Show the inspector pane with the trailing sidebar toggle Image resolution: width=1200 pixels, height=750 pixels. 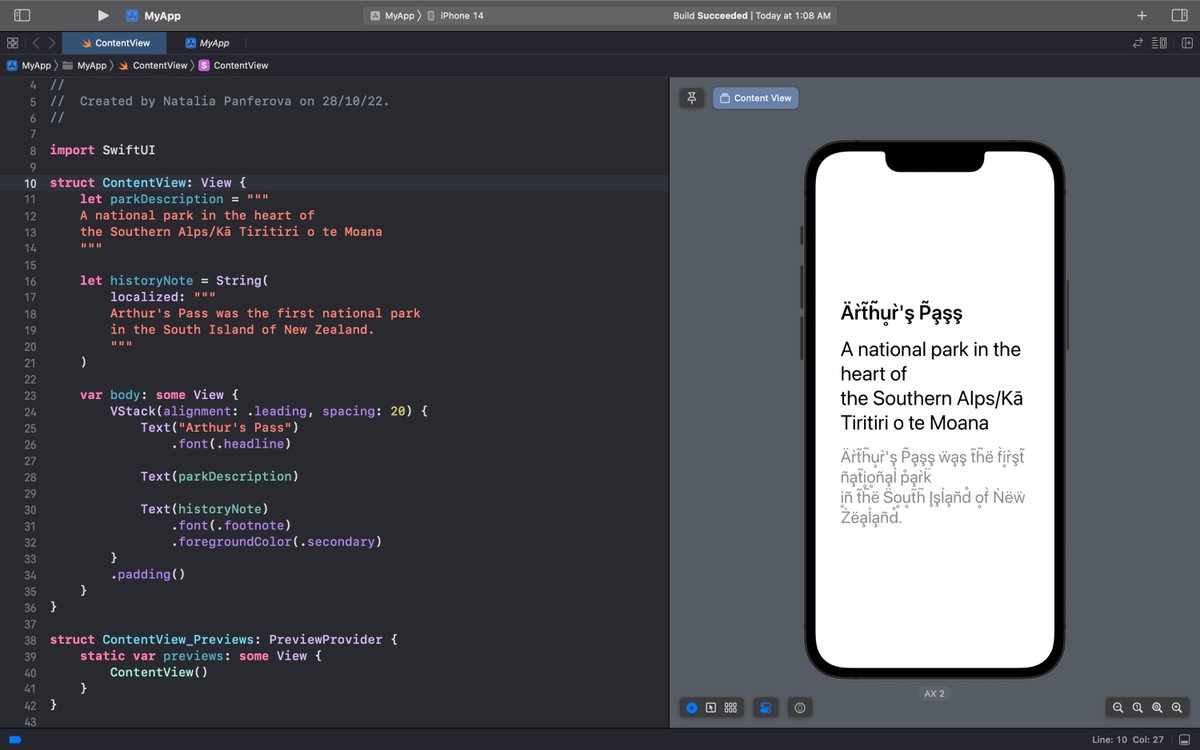(1181, 15)
